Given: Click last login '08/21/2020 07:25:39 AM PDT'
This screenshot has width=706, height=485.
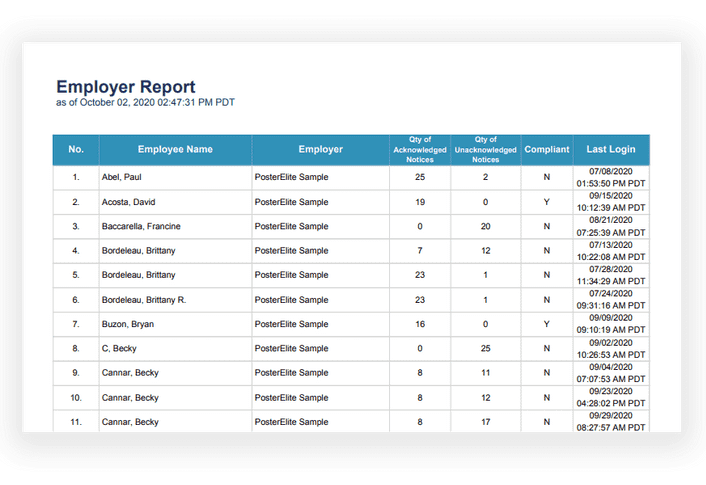Looking at the screenshot, I should coord(611,227).
